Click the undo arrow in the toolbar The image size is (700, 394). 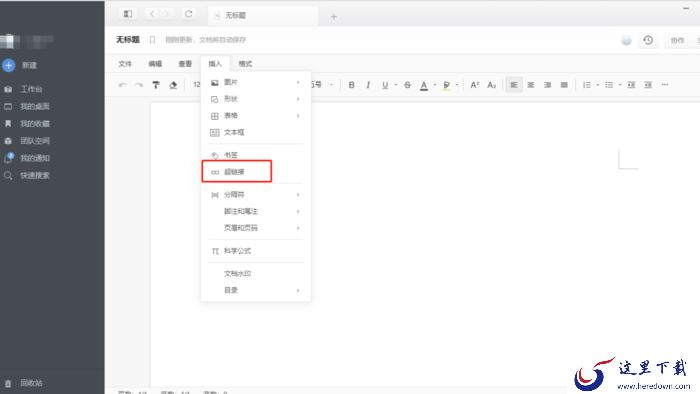pos(123,85)
